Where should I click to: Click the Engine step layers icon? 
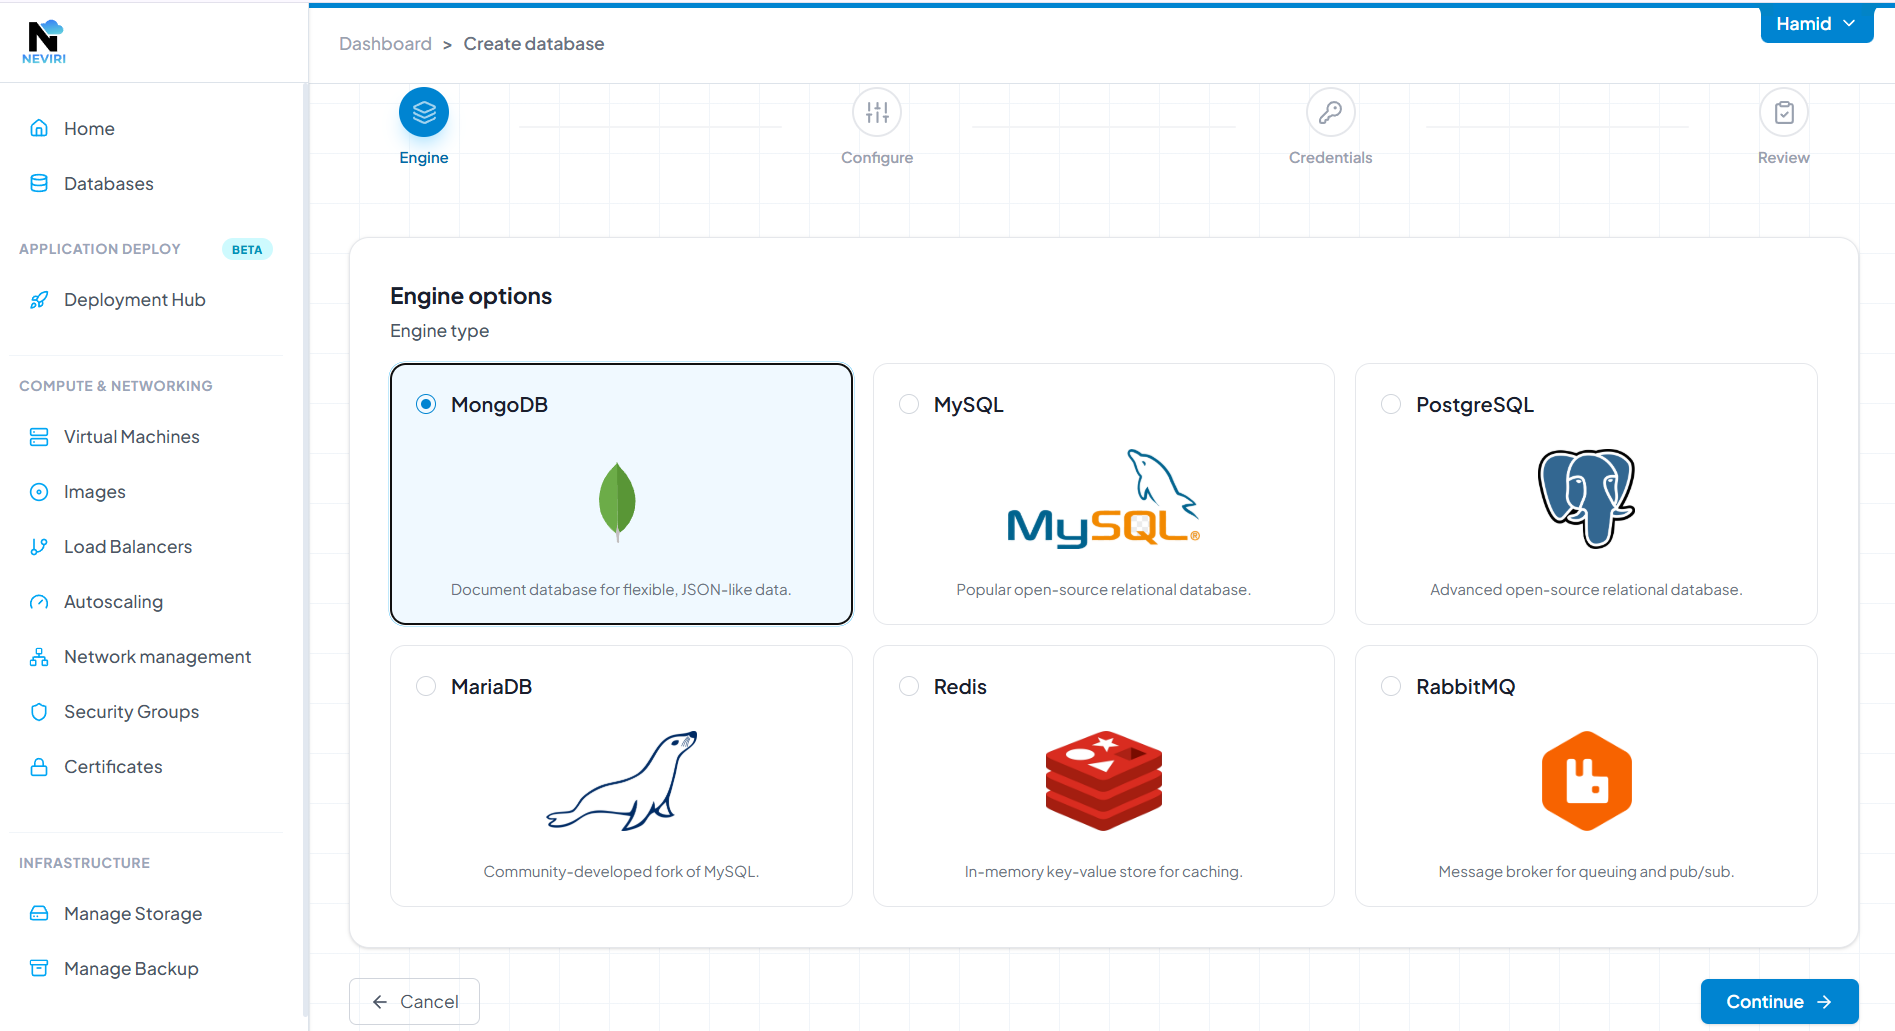coord(424,112)
